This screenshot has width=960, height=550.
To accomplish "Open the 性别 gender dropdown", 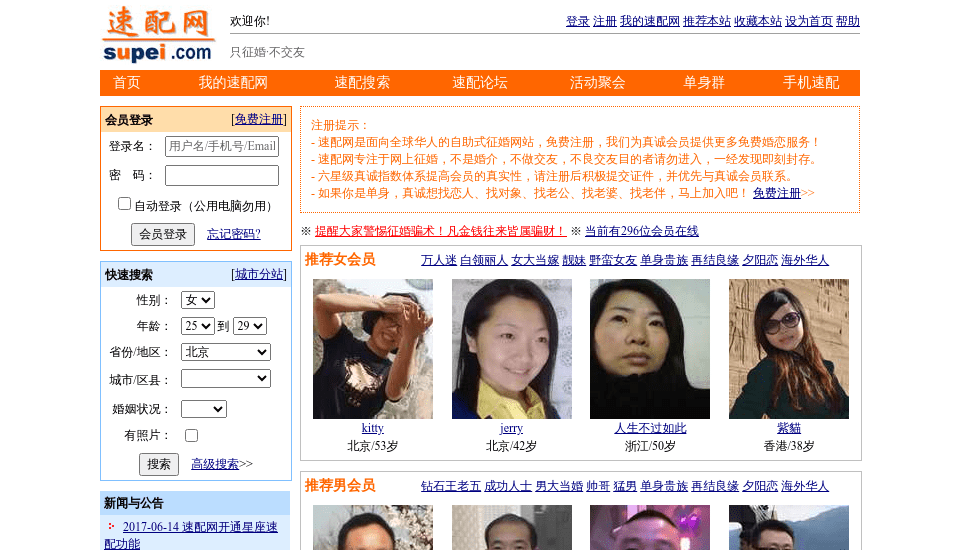I will (x=198, y=300).
